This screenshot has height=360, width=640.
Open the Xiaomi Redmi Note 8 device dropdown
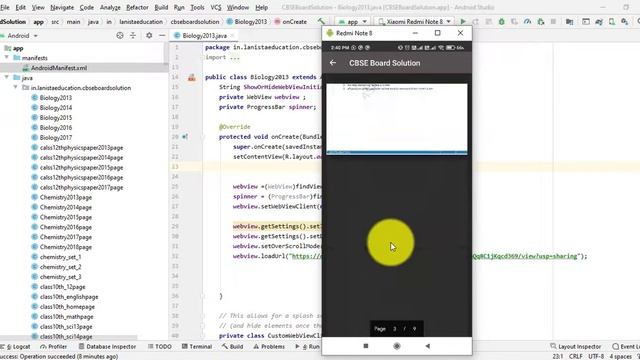414,22
